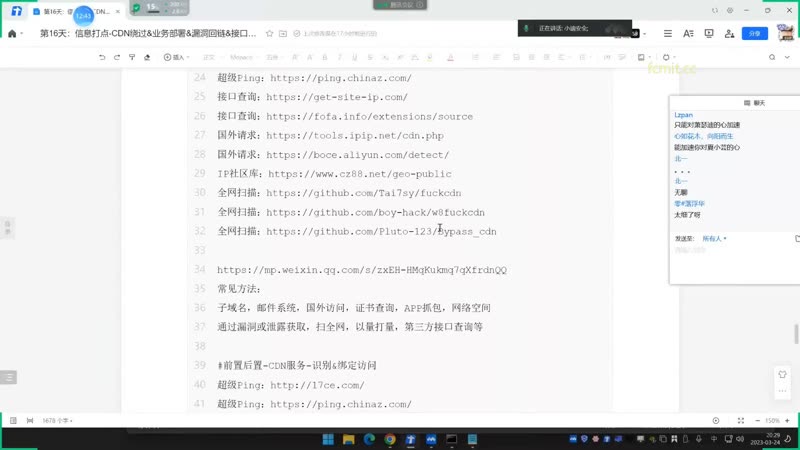Open the github Tai7sy/fuckcdn link
Viewport: 800px width, 450px height.
click(x=364, y=193)
